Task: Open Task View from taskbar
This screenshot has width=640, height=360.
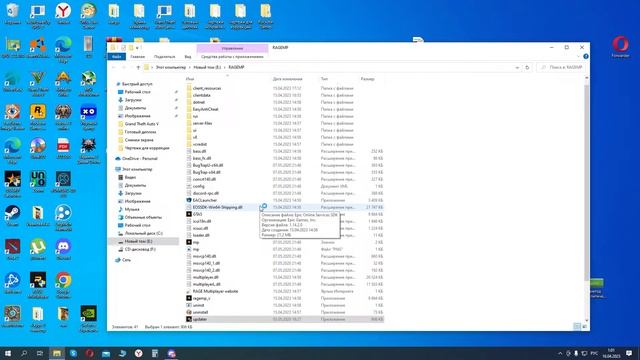Action: 40,353
